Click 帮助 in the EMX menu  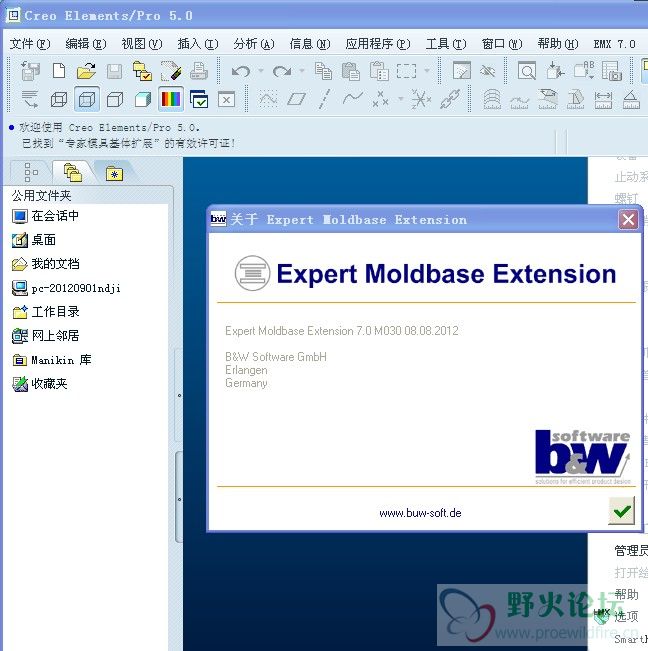pyautogui.click(x=626, y=595)
